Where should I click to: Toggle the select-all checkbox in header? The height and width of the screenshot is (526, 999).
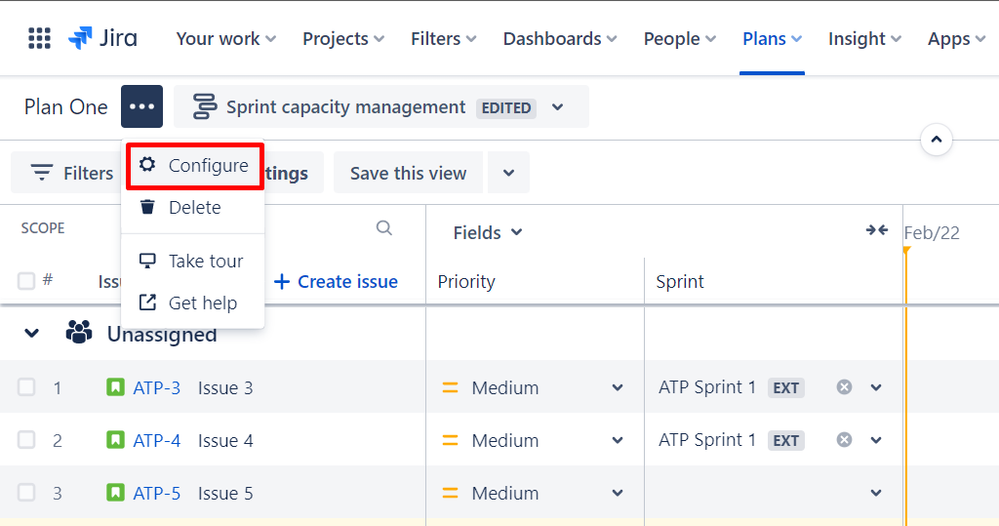[26, 281]
